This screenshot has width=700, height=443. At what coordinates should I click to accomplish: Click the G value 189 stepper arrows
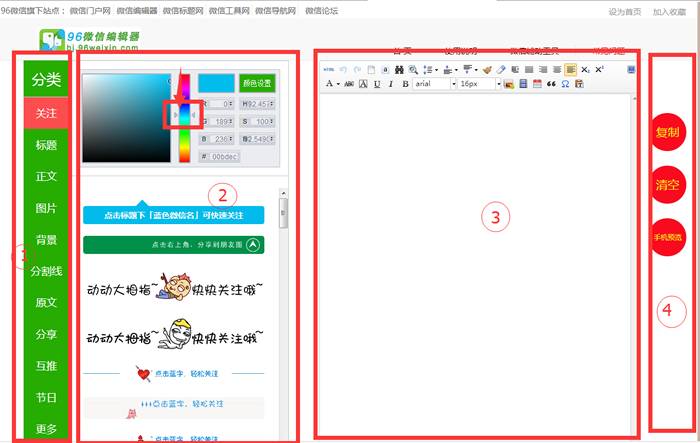[x=231, y=121]
